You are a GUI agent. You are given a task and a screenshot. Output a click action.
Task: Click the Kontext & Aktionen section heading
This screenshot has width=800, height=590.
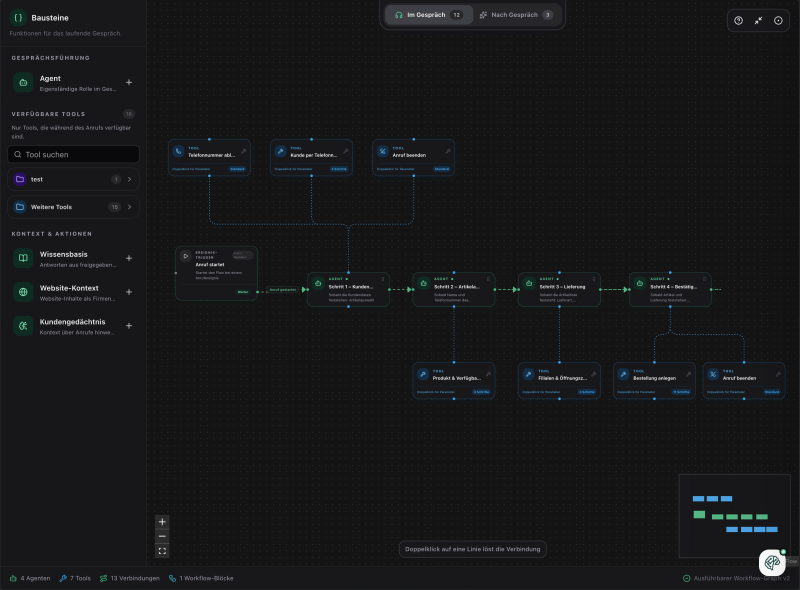coord(52,234)
